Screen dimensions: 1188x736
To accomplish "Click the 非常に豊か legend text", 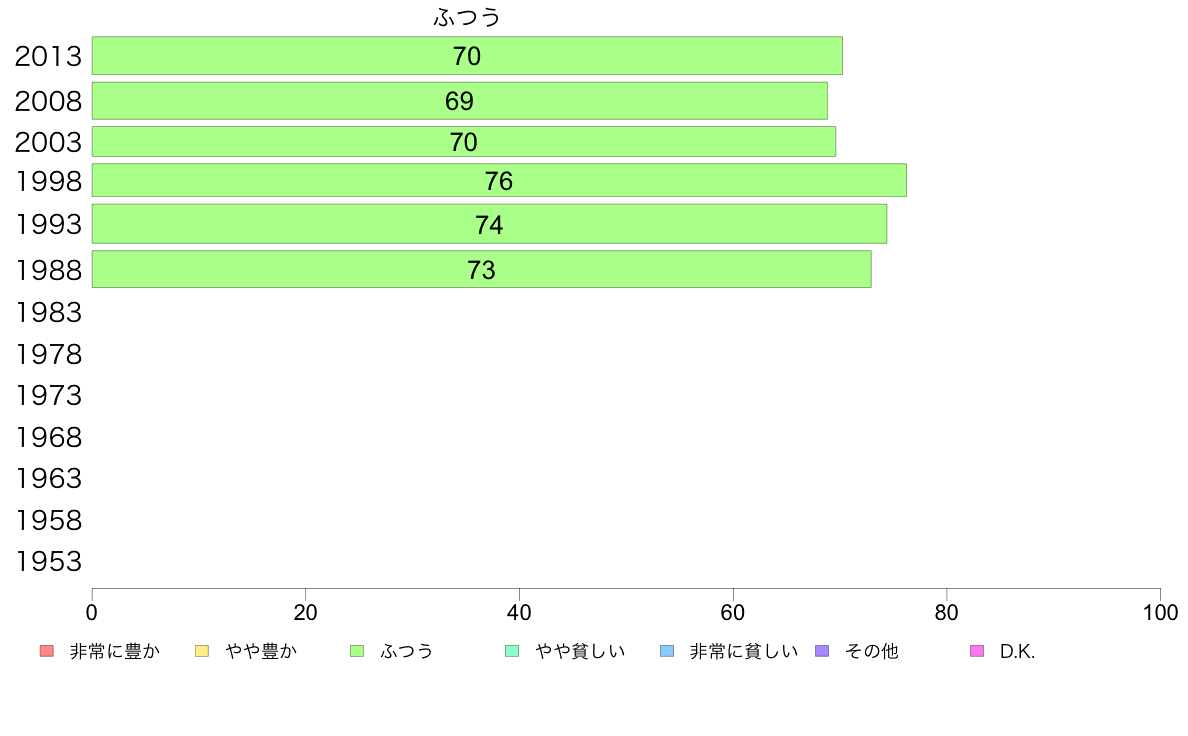I will tap(114, 651).
